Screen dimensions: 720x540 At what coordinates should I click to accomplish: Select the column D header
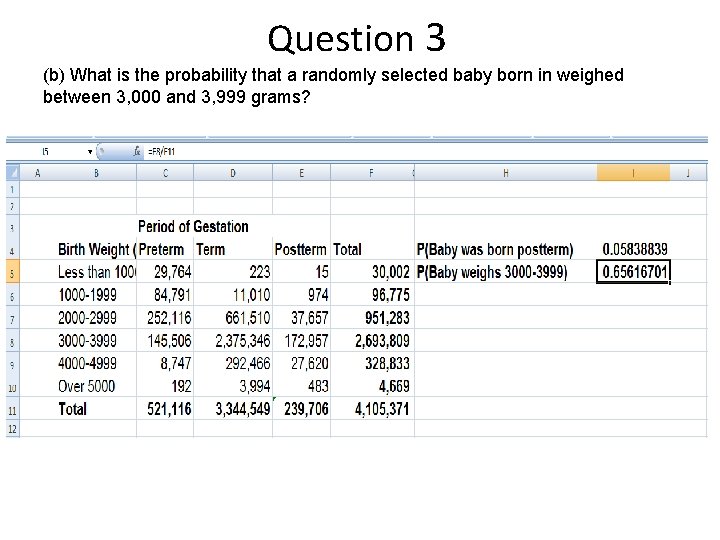click(233, 173)
